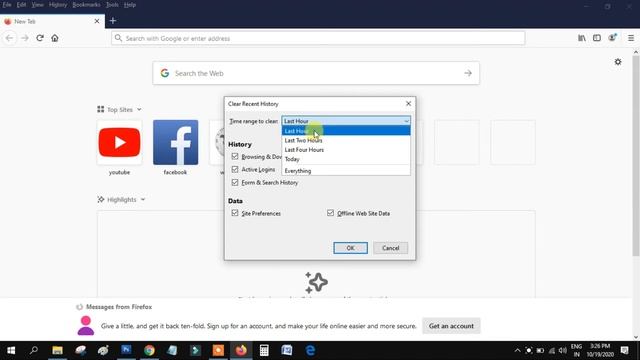
Task: Choose Last Four Hours option
Action: click(346, 150)
